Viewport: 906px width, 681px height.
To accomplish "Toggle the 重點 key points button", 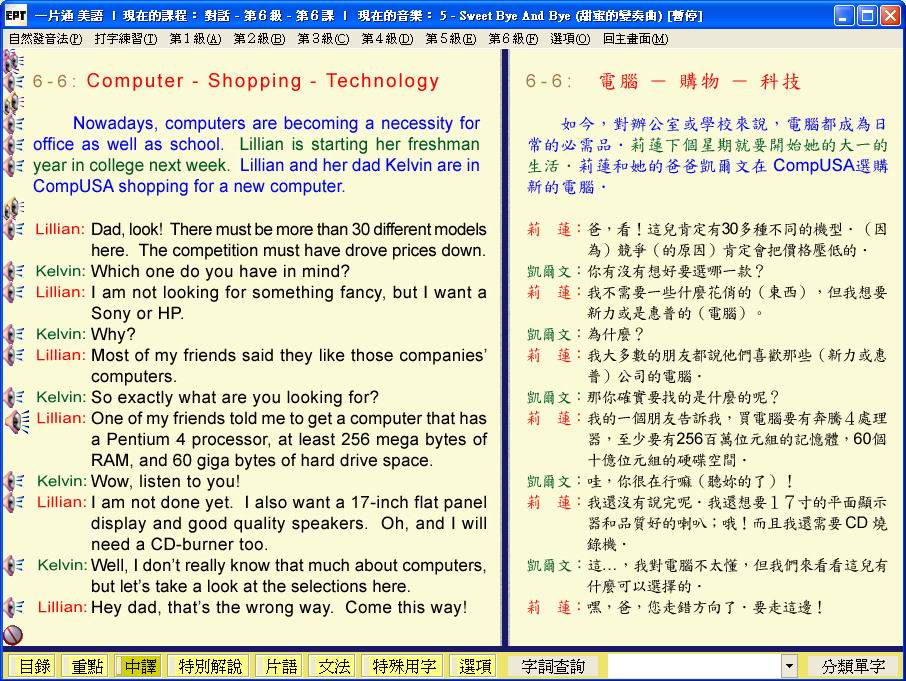I will [84, 666].
